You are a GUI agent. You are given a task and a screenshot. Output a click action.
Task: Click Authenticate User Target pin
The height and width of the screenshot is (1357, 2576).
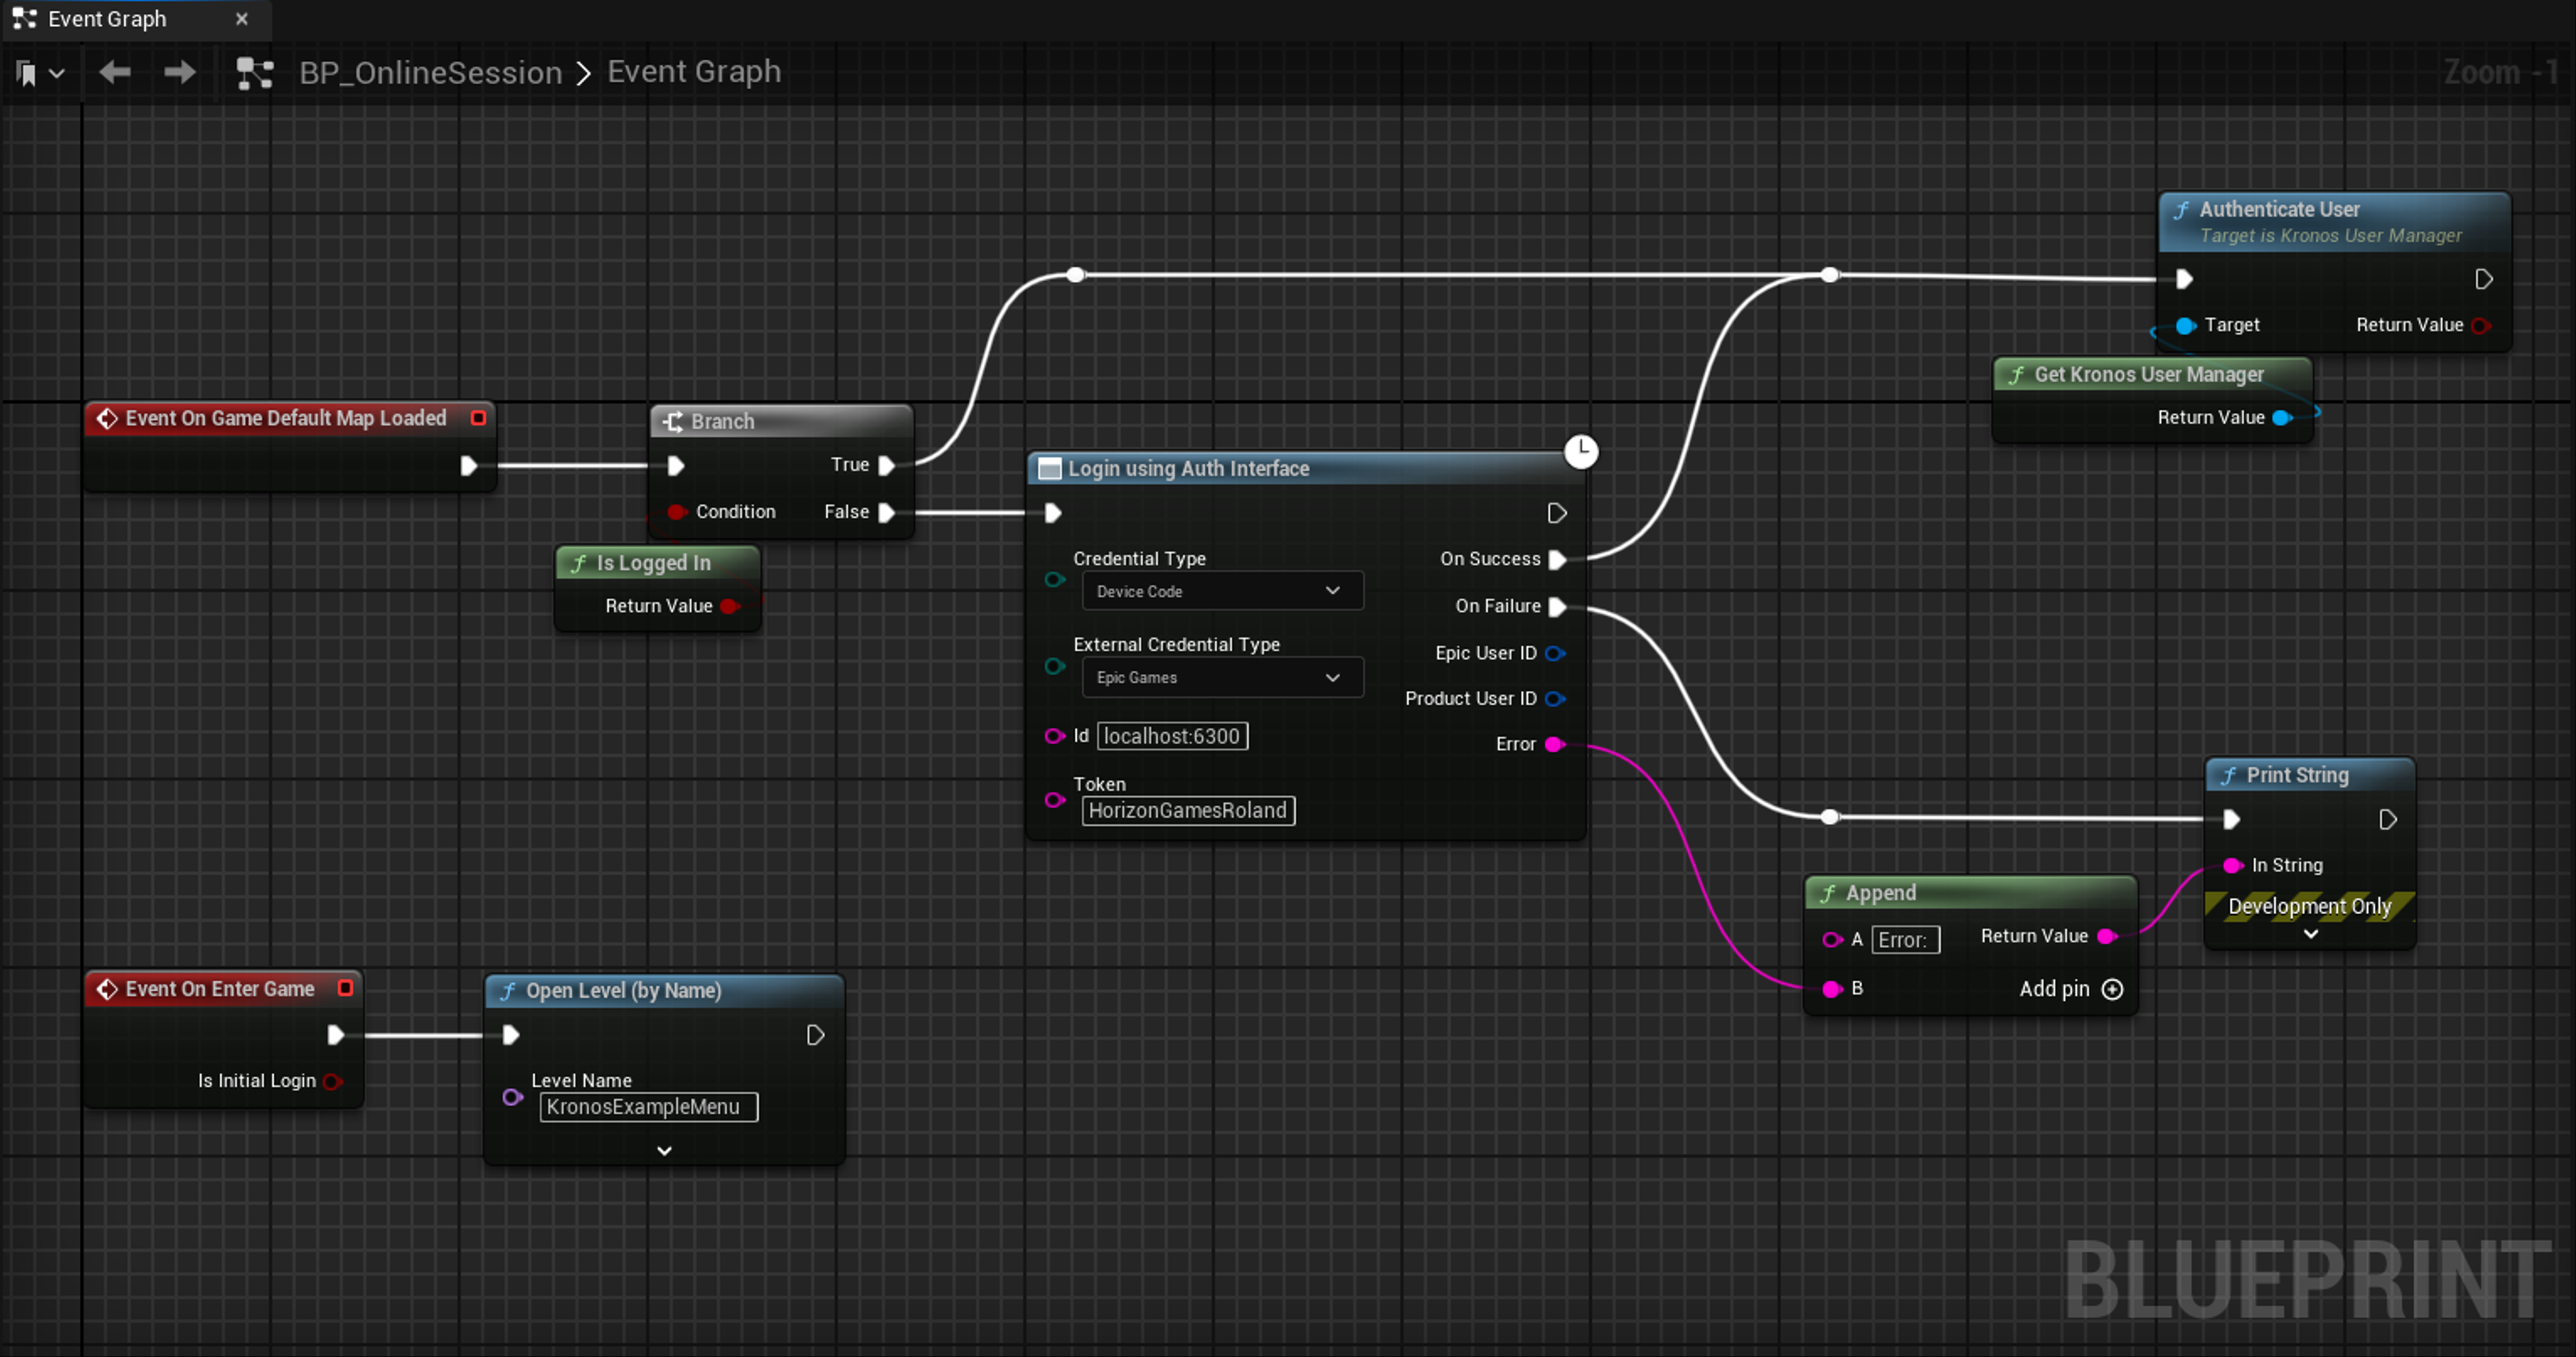pyautogui.click(x=2186, y=325)
